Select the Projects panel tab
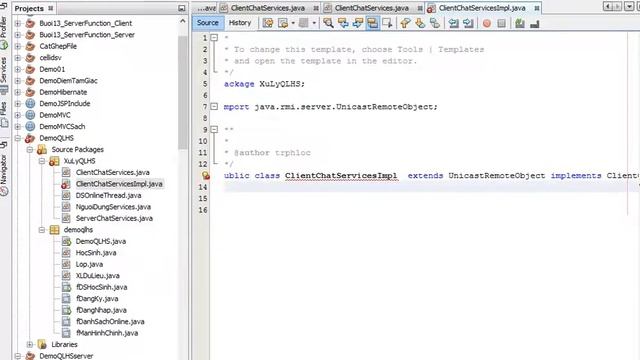 [29, 8]
